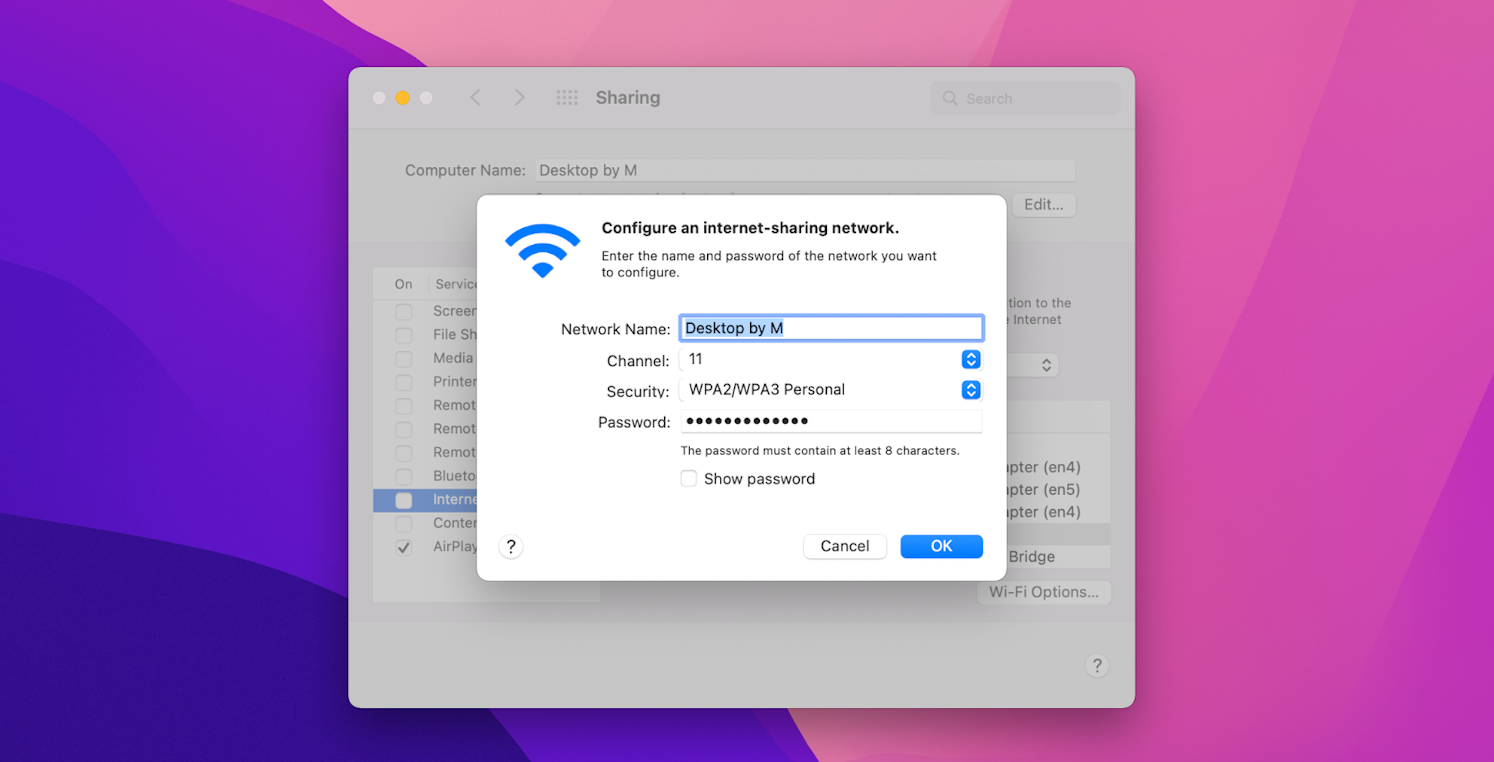Cancel the network configuration dialog
The width and height of the screenshot is (1494, 762).
845,546
